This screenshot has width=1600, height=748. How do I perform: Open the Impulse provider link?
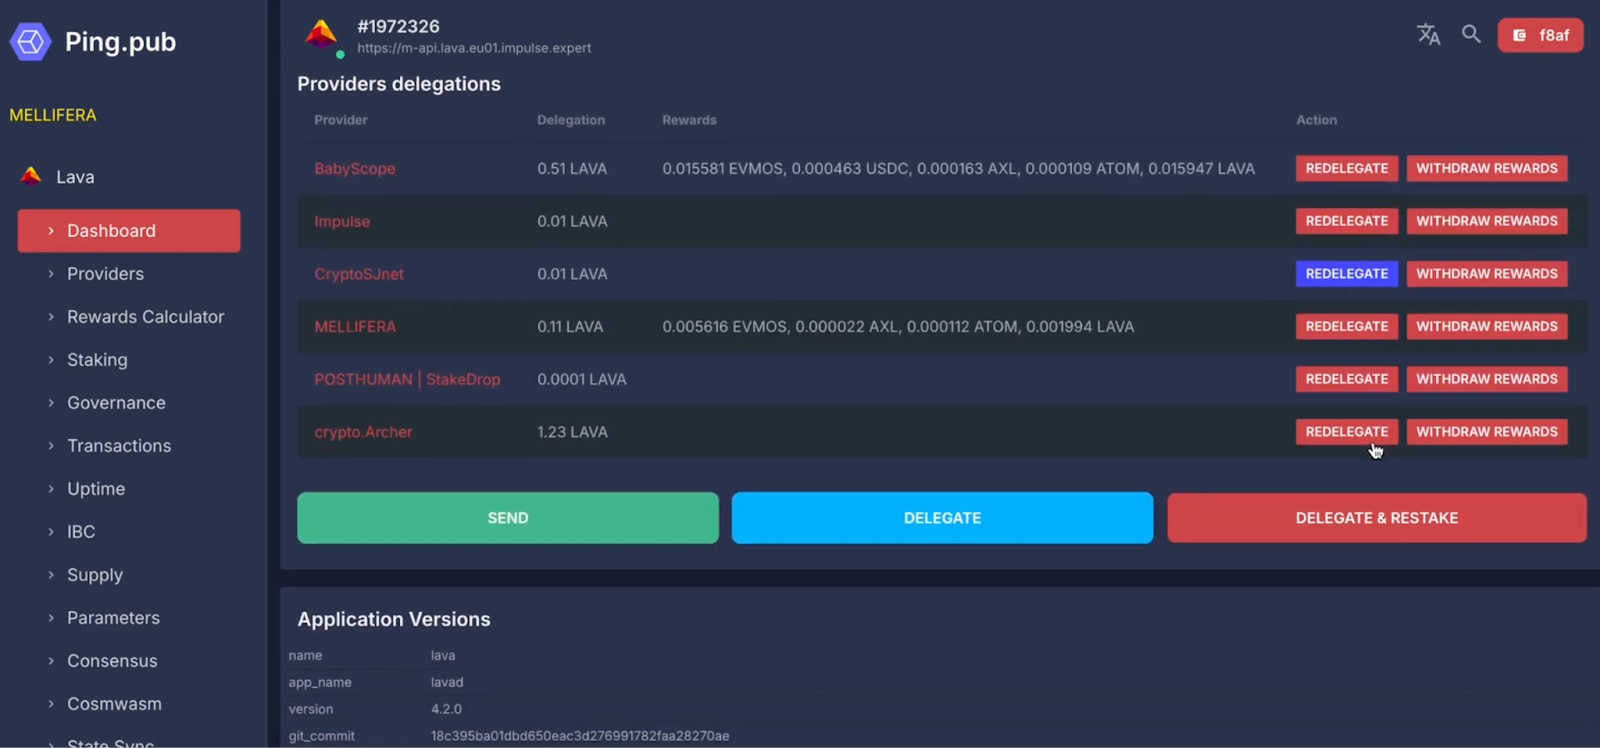coord(342,221)
